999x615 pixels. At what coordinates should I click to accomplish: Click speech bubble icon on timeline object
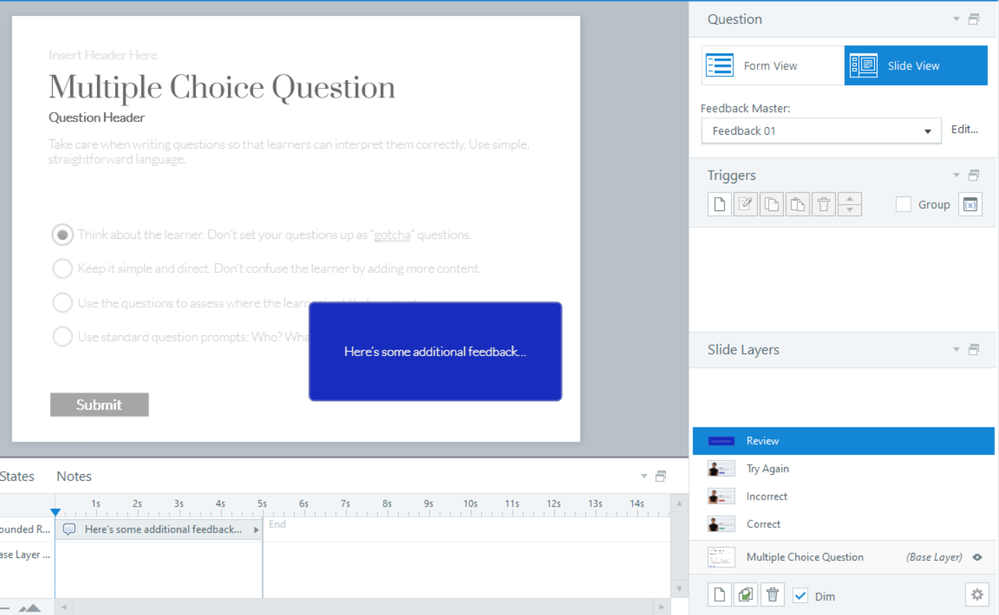click(x=69, y=529)
